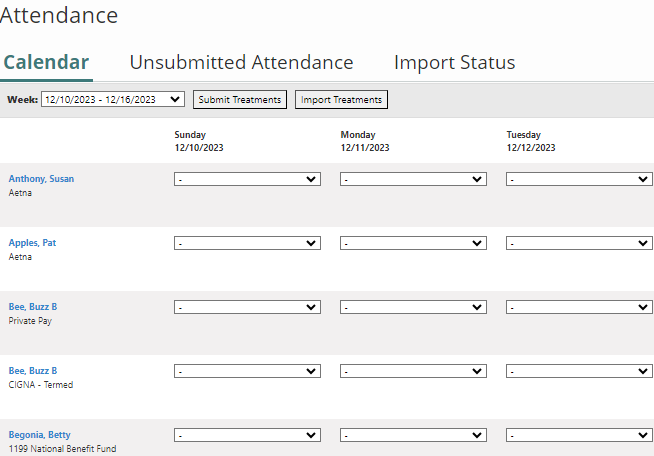Switch to the Unsubmitted Attendance tab
Viewport: 654px width, 456px height.
point(241,63)
